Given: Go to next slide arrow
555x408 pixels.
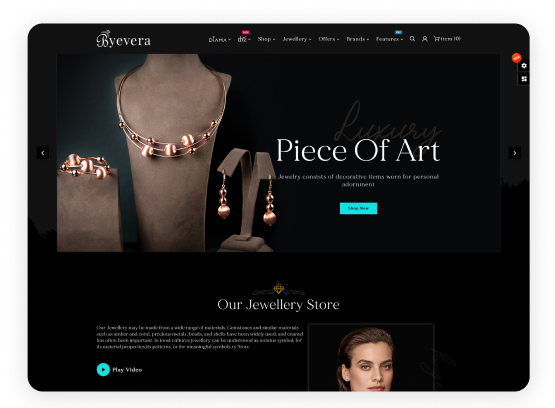Looking at the screenshot, I should pyautogui.click(x=515, y=153).
